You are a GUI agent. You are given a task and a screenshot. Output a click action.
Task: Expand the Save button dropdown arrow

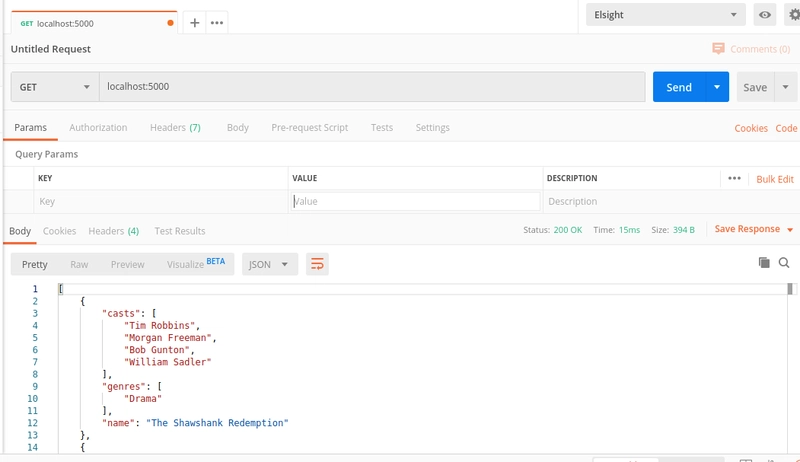pyautogui.click(x=786, y=87)
